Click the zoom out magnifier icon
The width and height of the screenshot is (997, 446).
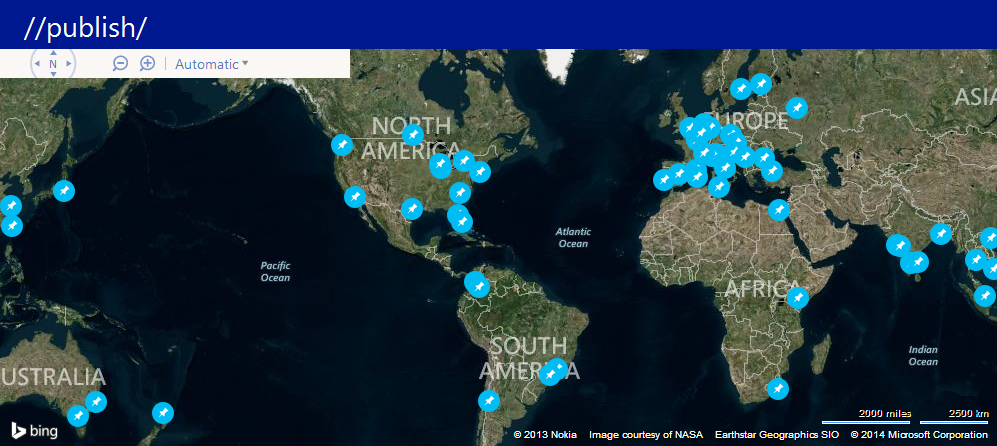(x=120, y=64)
